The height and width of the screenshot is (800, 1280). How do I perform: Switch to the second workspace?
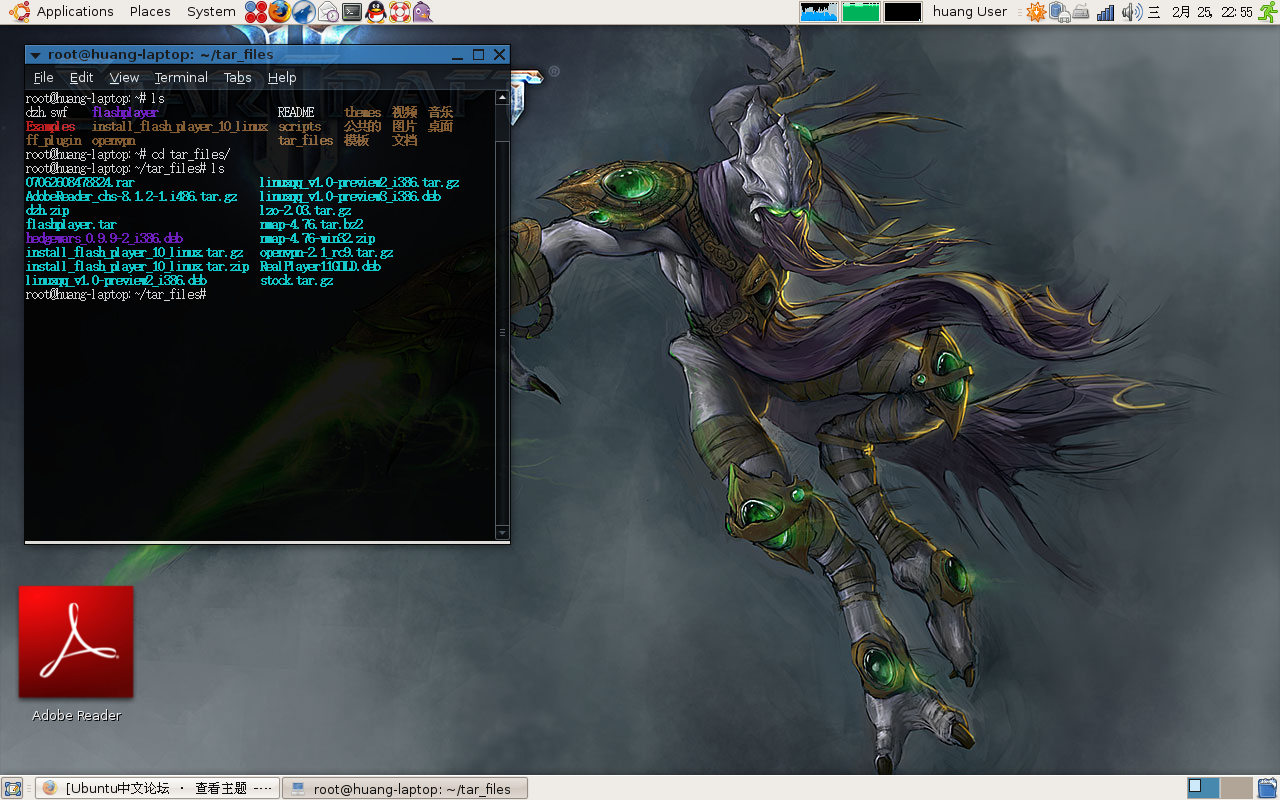point(1236,788)
